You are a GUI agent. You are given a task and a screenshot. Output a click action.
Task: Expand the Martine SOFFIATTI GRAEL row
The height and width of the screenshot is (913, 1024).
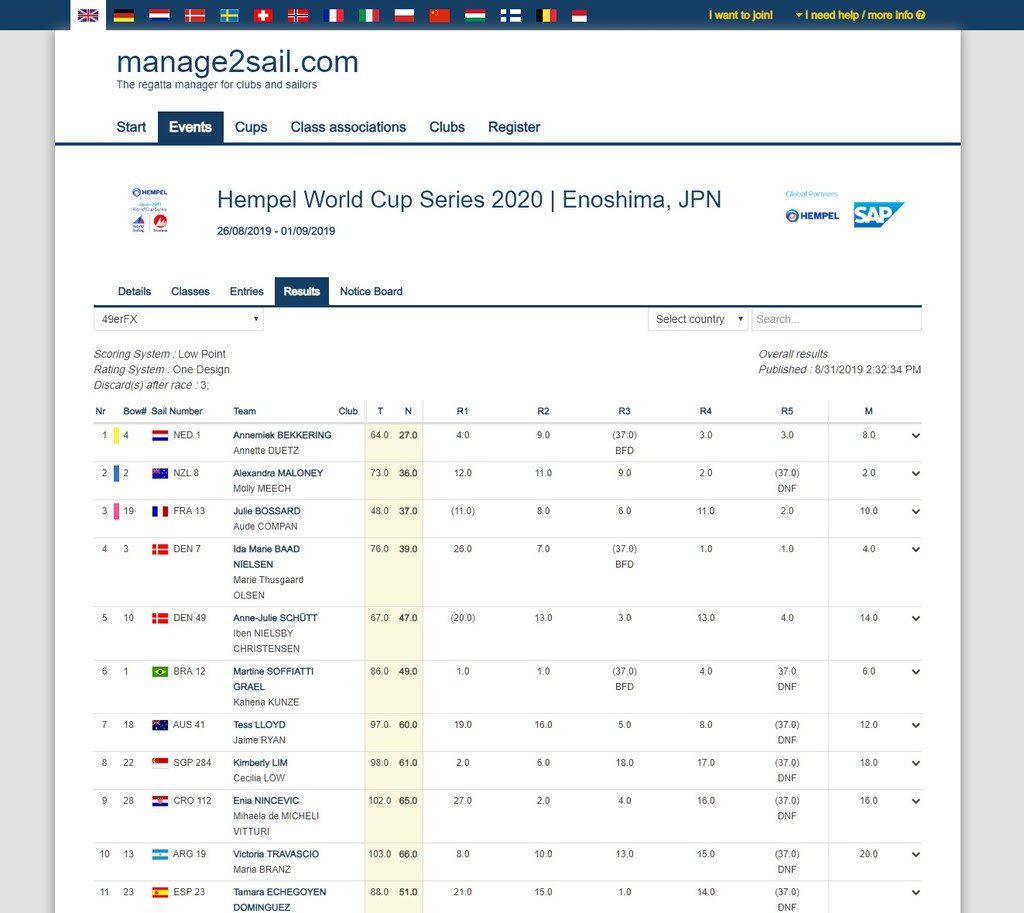tap(916, 672)
